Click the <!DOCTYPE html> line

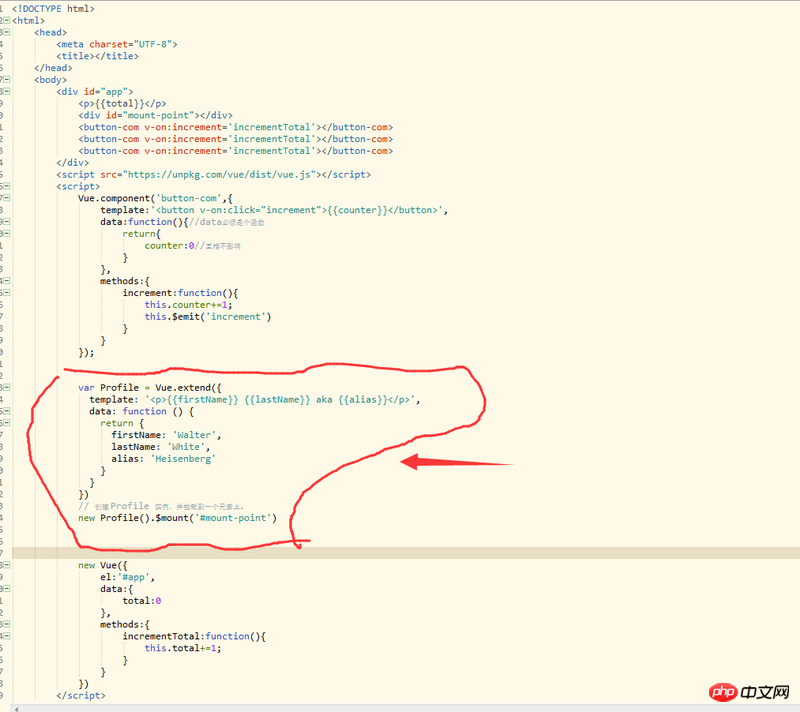point(53,9)
